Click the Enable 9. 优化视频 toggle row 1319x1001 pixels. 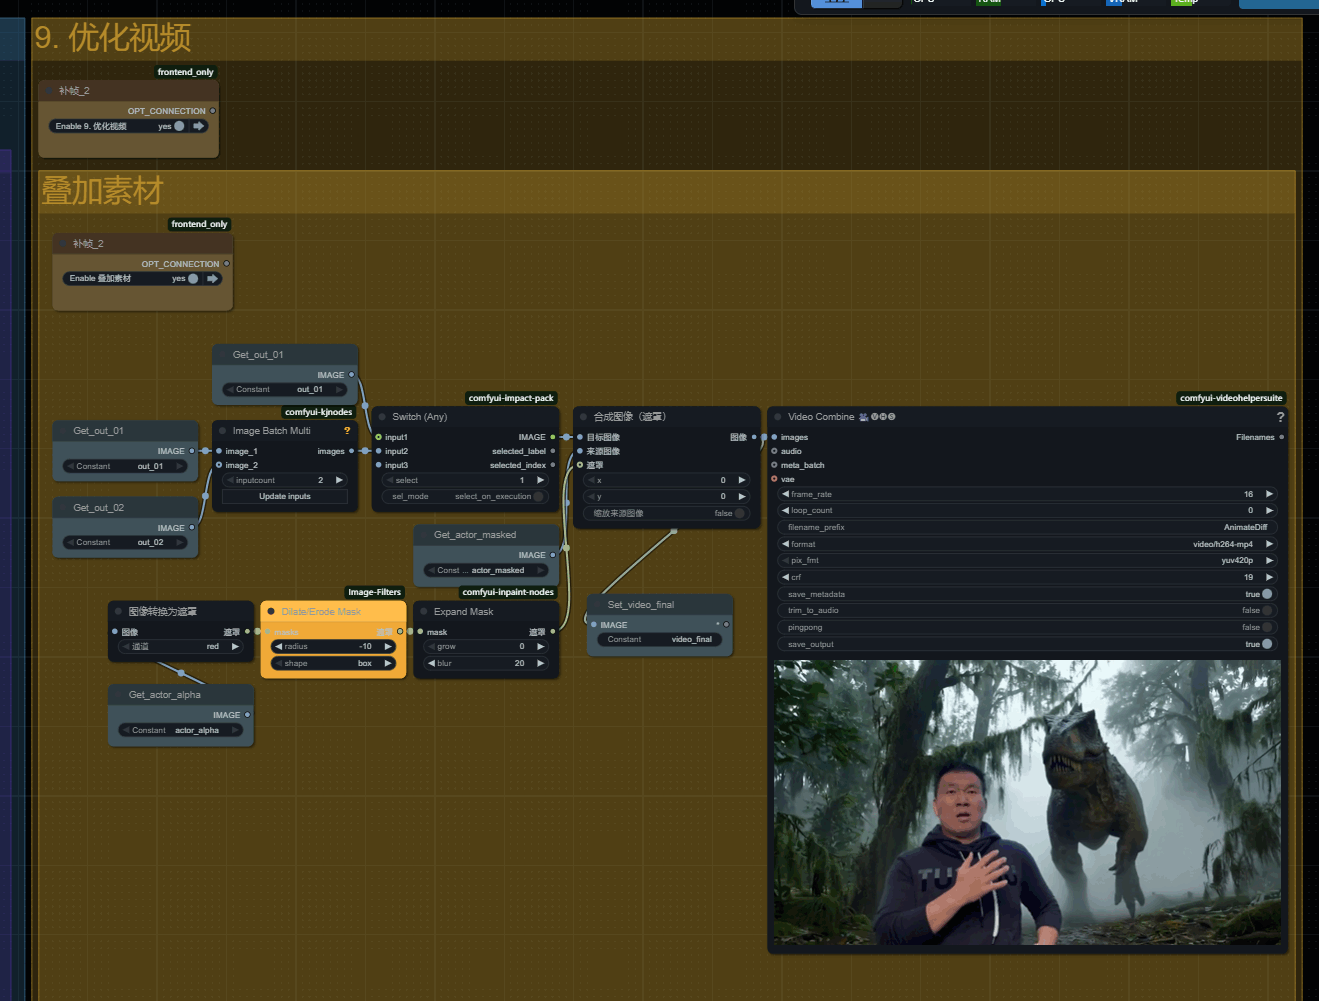[x=118, y=126]
